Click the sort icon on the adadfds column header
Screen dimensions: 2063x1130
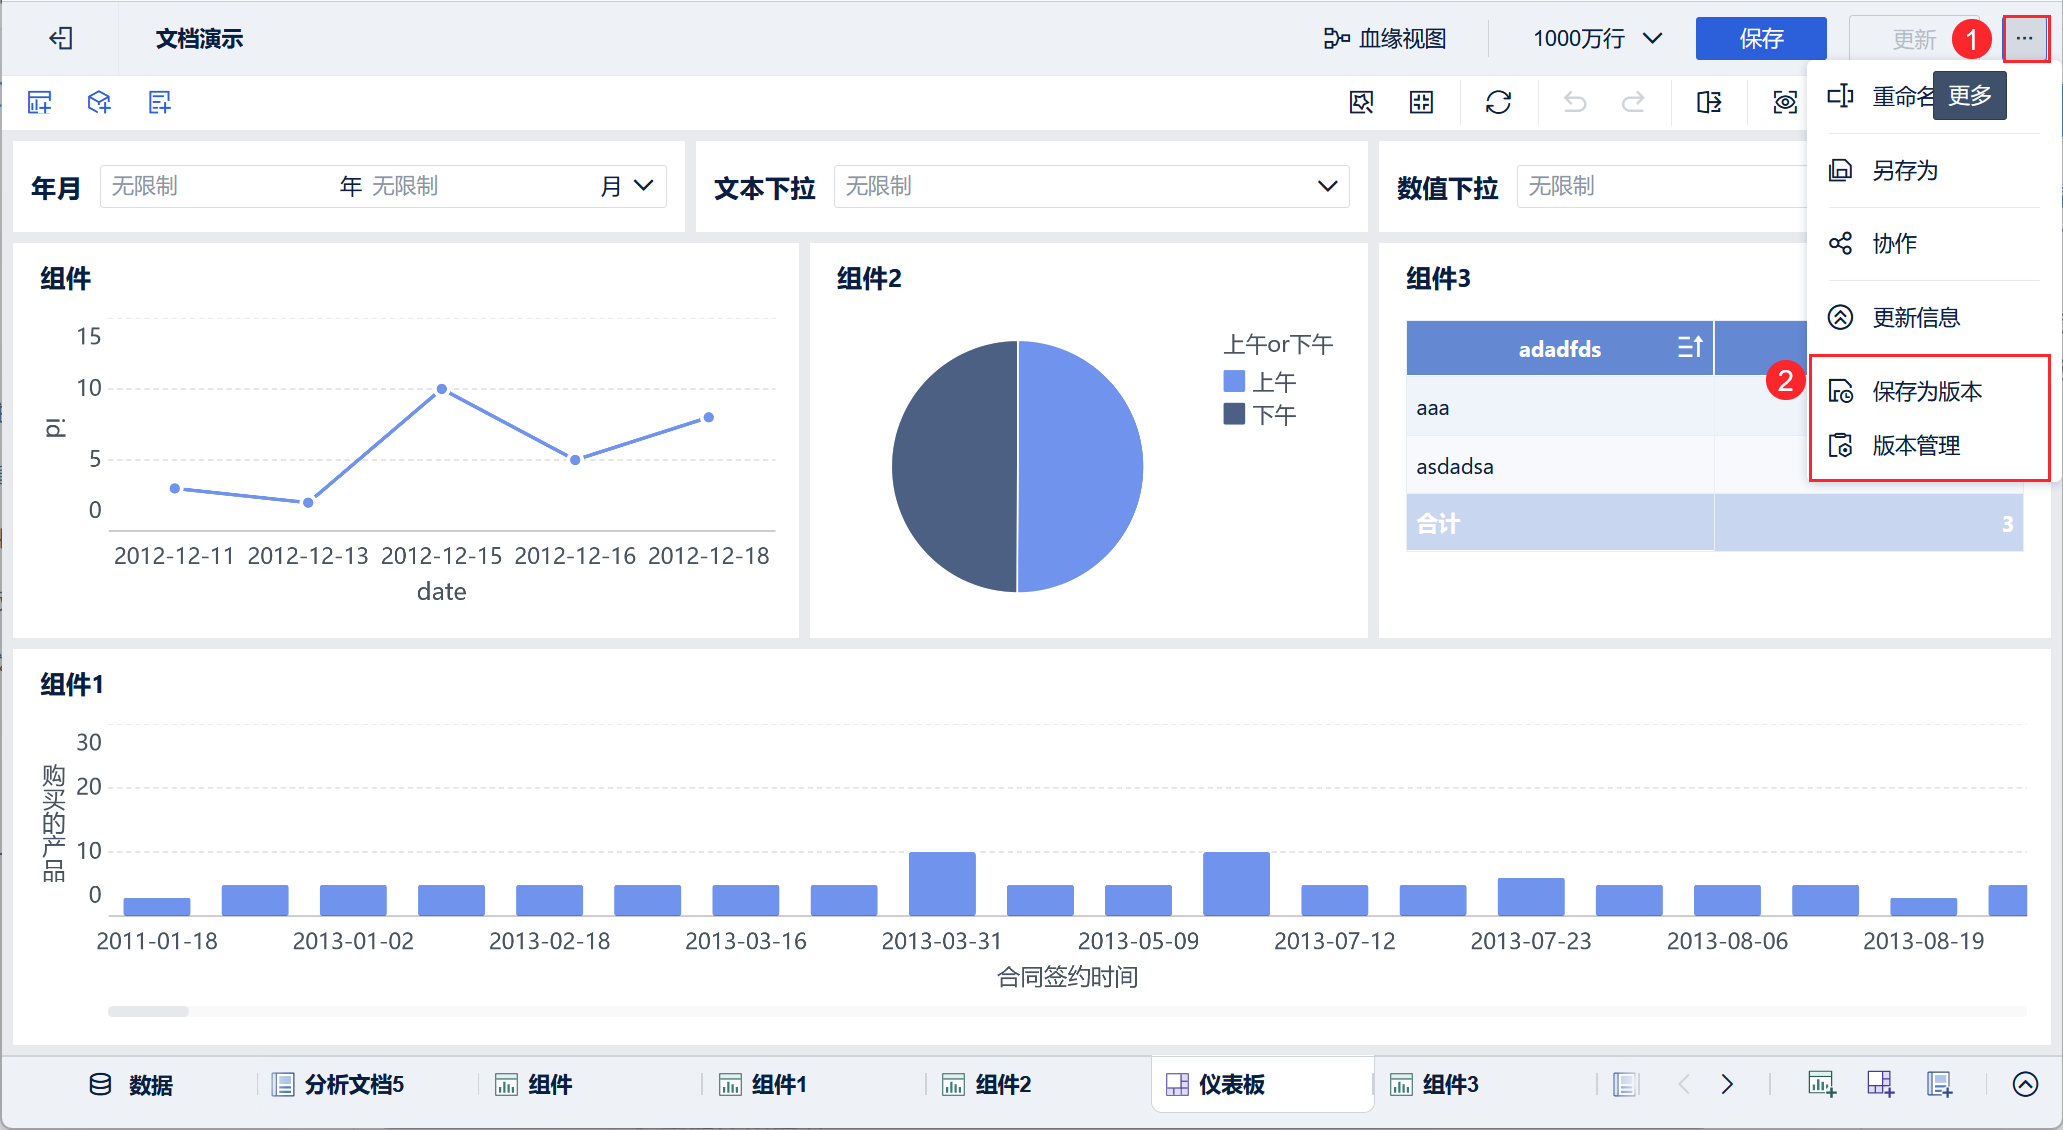tap(1689, 347)
